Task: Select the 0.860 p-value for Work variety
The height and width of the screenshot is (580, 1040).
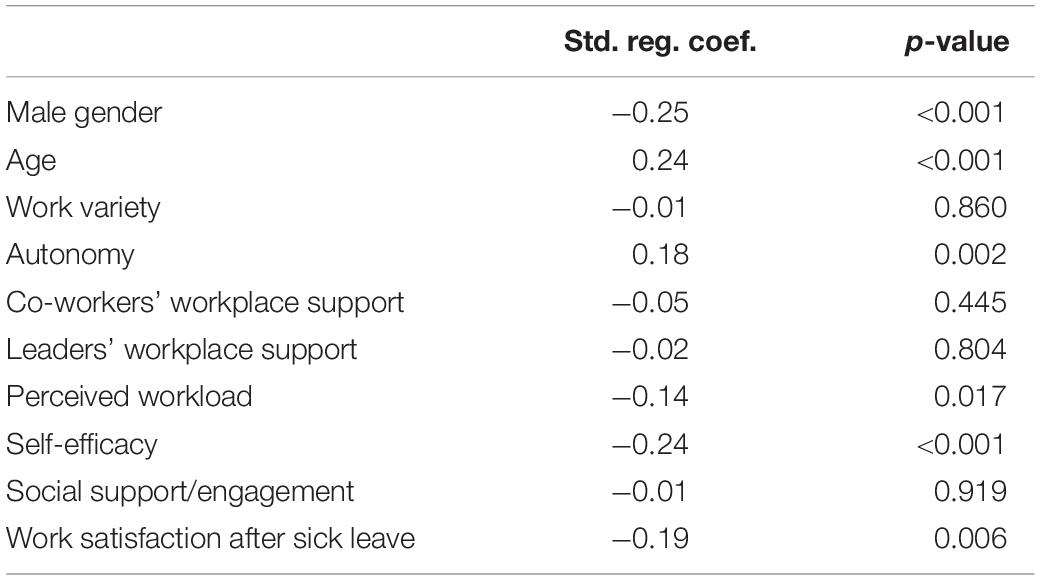Action: click(970, 208)
